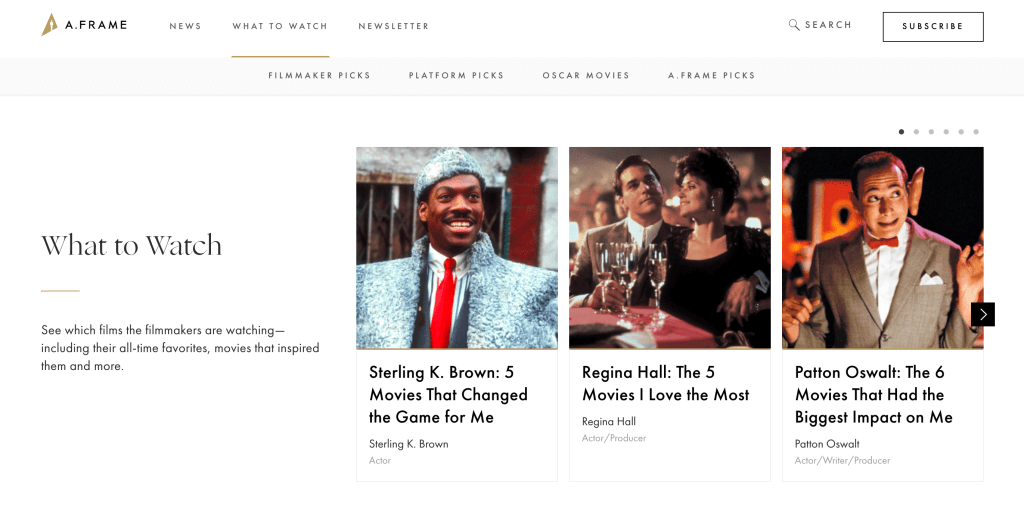Viewport: 1024px width, 508px height.
Task: Advance carousel with the next arrow
Action: click(x=982, y=314)
